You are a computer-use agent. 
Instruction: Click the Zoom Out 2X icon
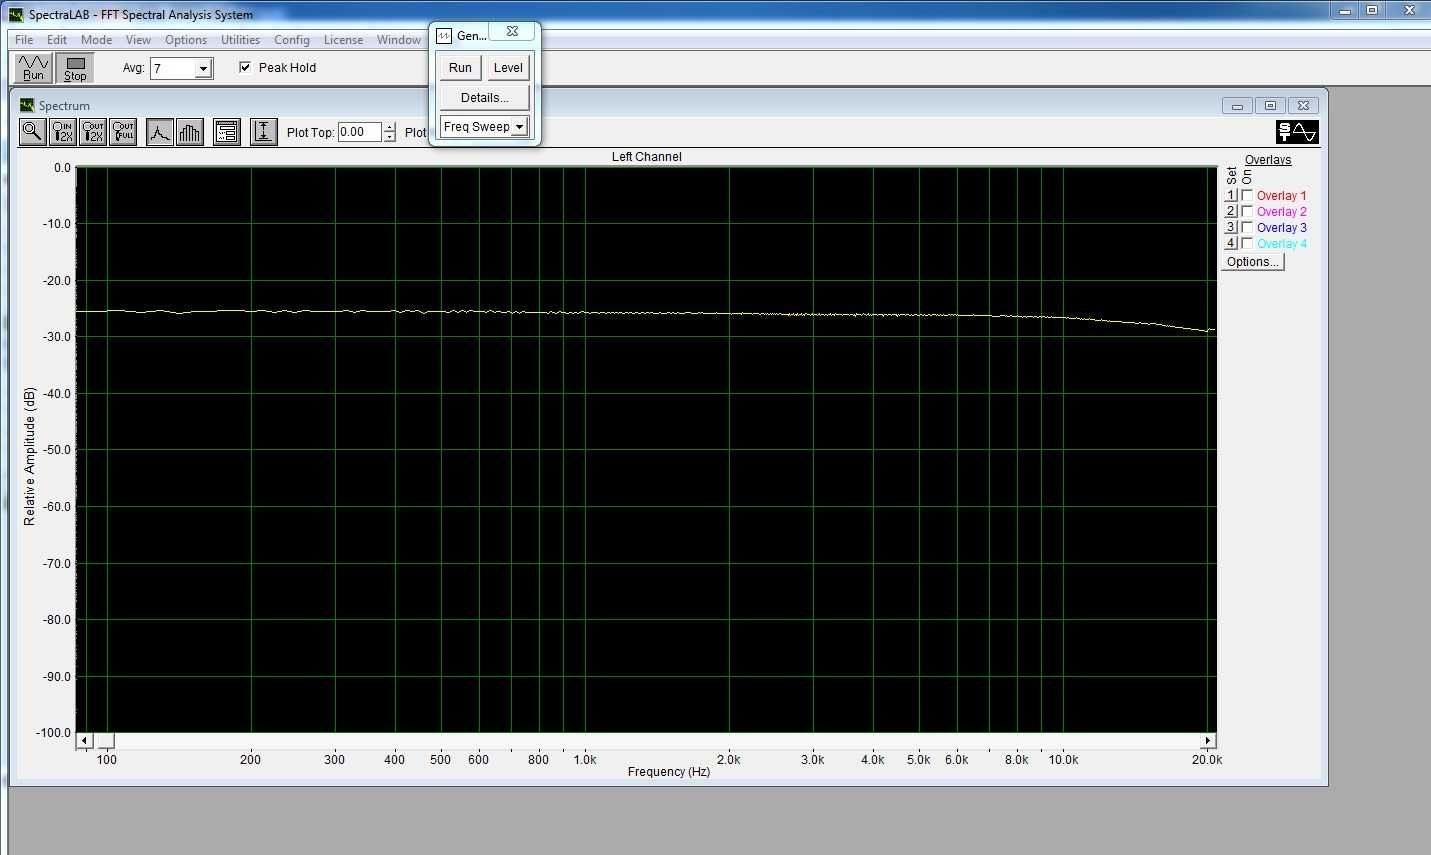(93, 132)
